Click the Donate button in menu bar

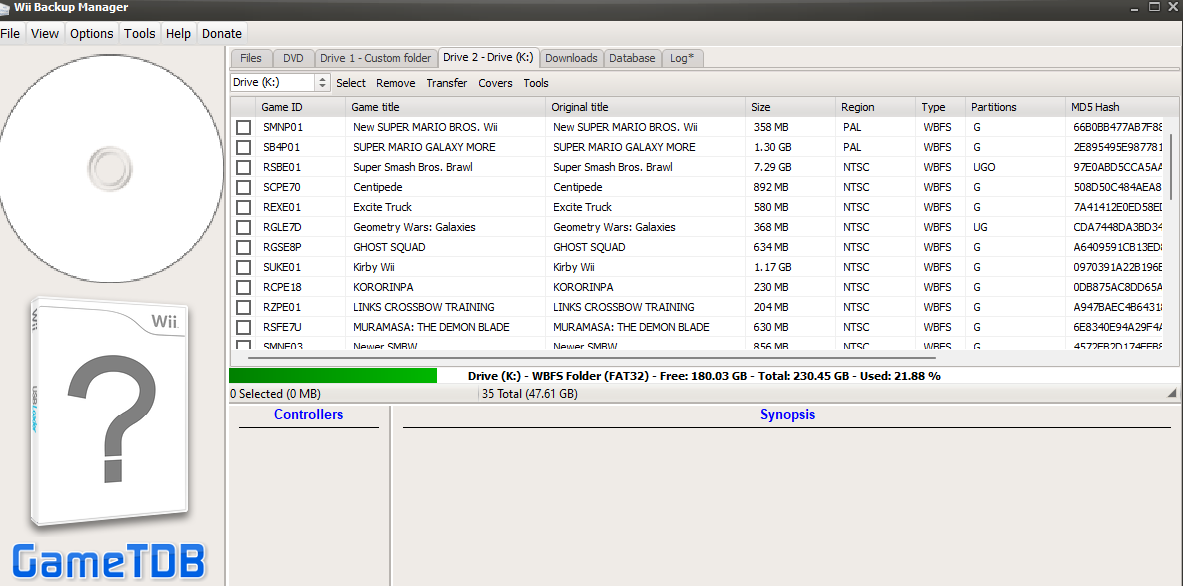[x=222, y=33]
